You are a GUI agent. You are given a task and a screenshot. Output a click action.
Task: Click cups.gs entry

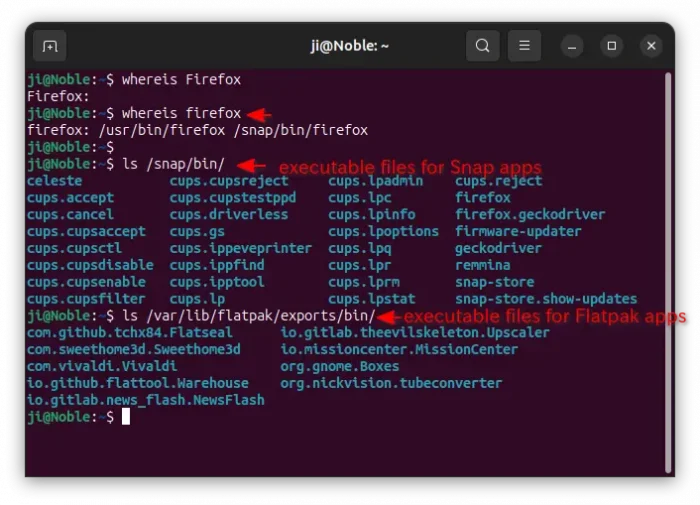click(197, 232)
